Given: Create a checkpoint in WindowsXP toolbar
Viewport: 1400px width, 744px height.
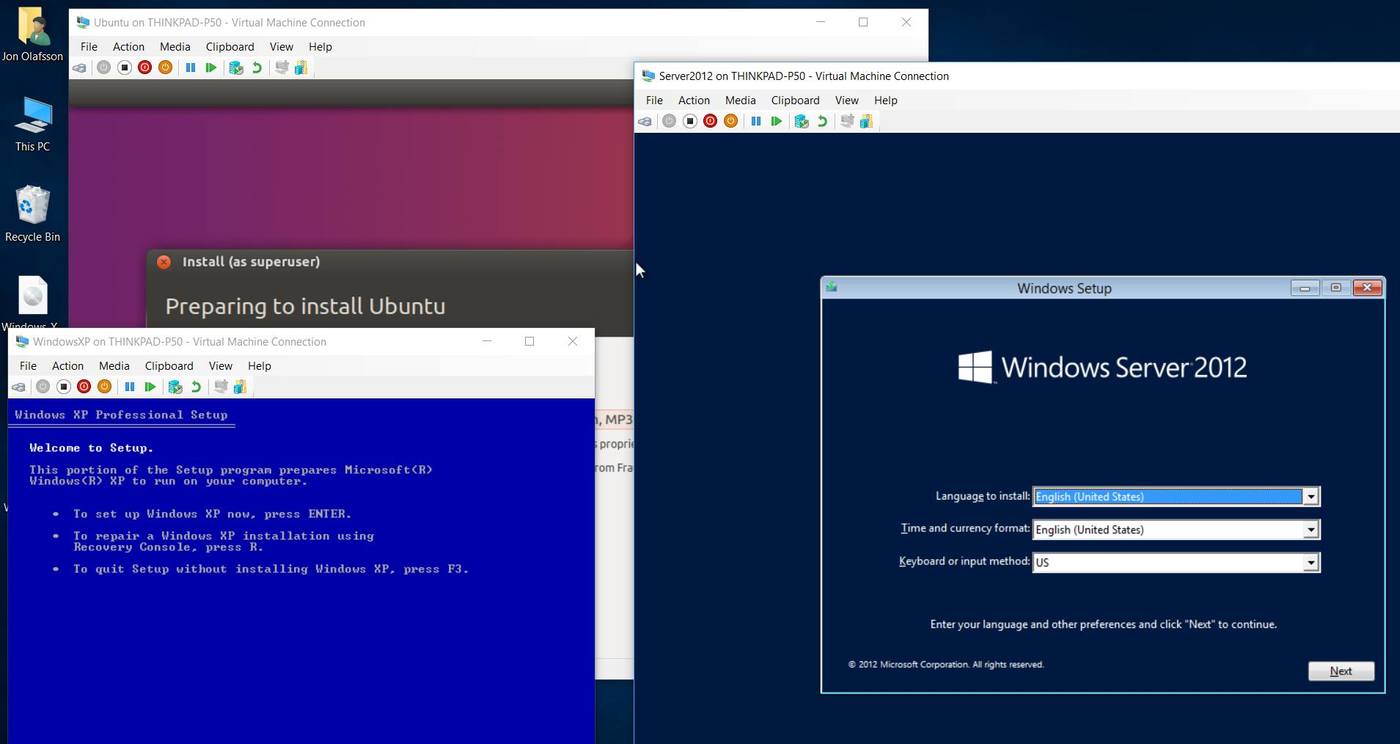Looking at the screenshot, I should coord(175,387).
